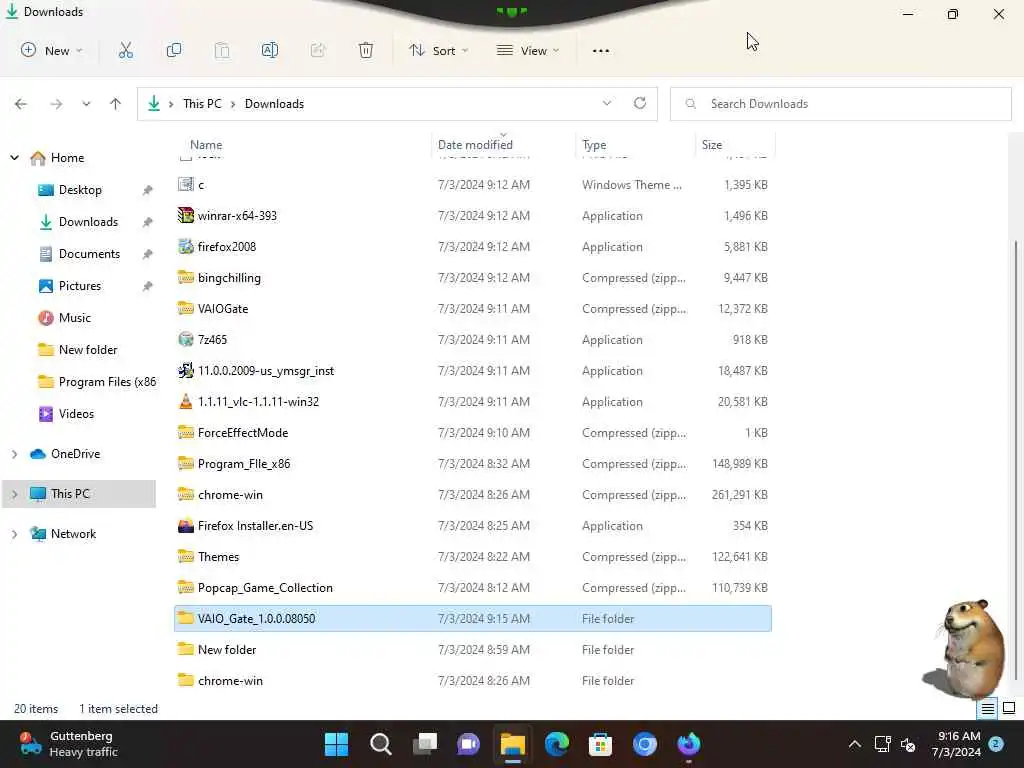Launch Microsoft Edge from taskbar
1024x768 pixels.
click(557, 744)
